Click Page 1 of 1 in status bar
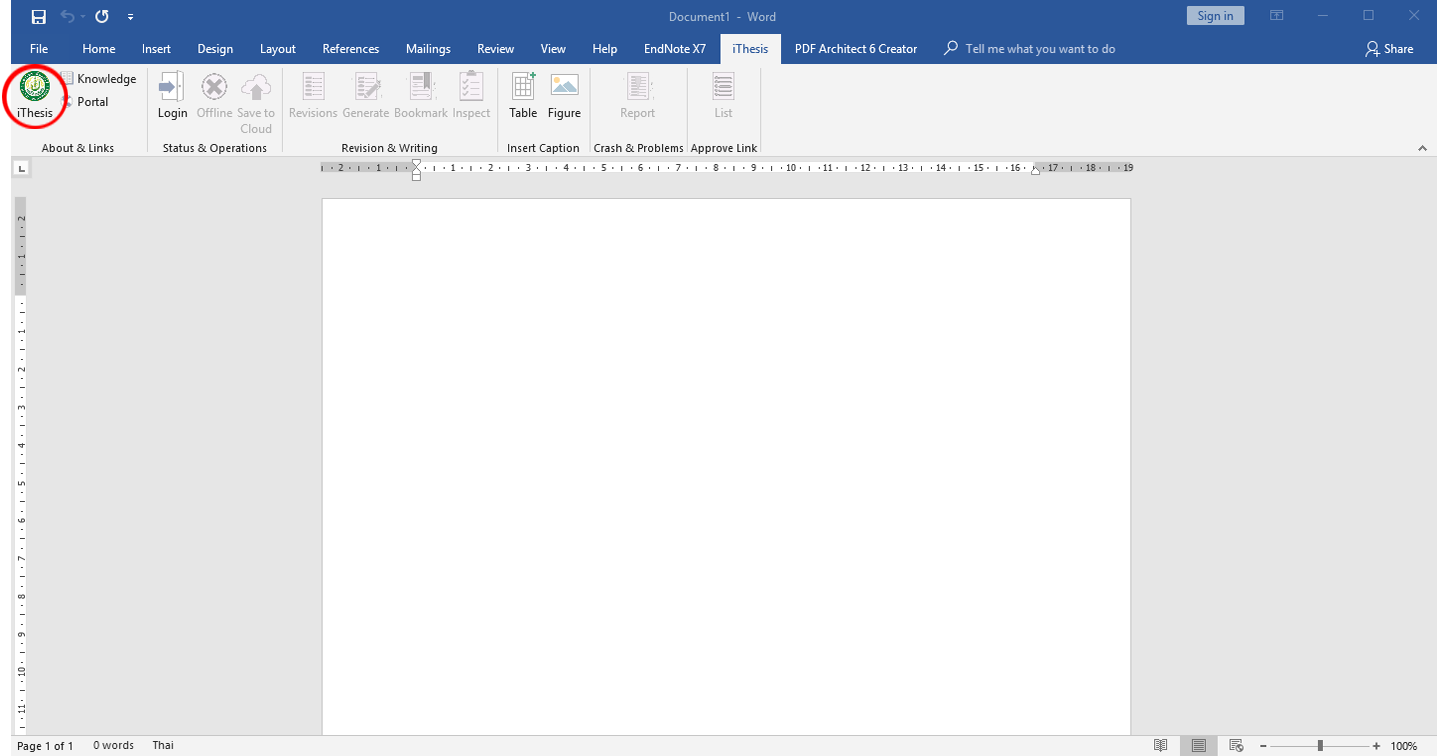This screenshot has width=1437, height=756. (x=45, y=746)
